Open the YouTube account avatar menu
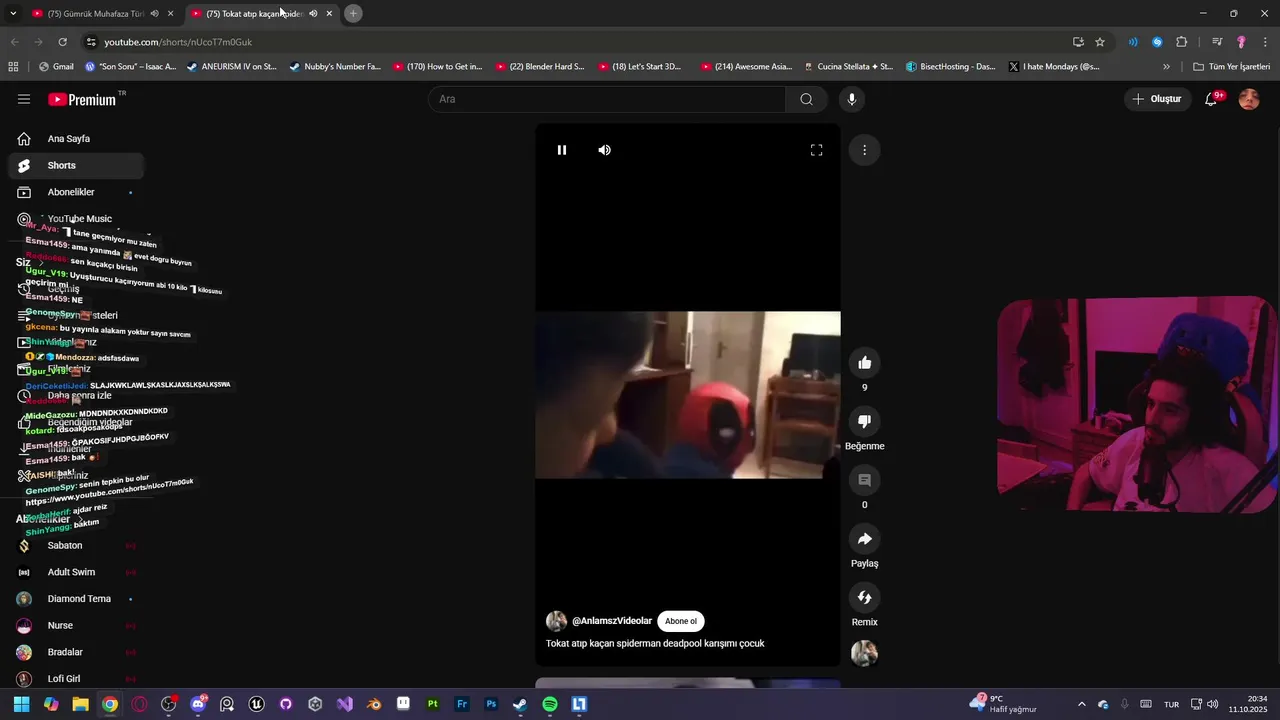 [x=1249, y=99]
